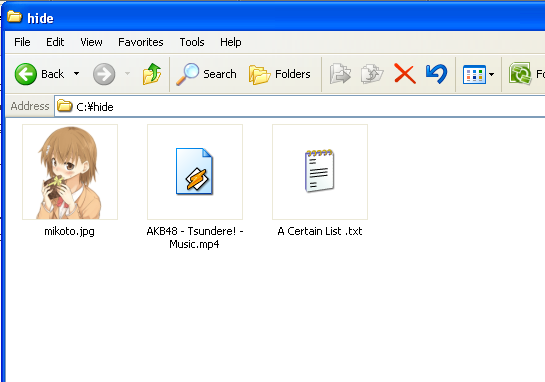Viewport: 545px width, 382px height.
Task: Open the Edit menu
Action: coord(55,42)
